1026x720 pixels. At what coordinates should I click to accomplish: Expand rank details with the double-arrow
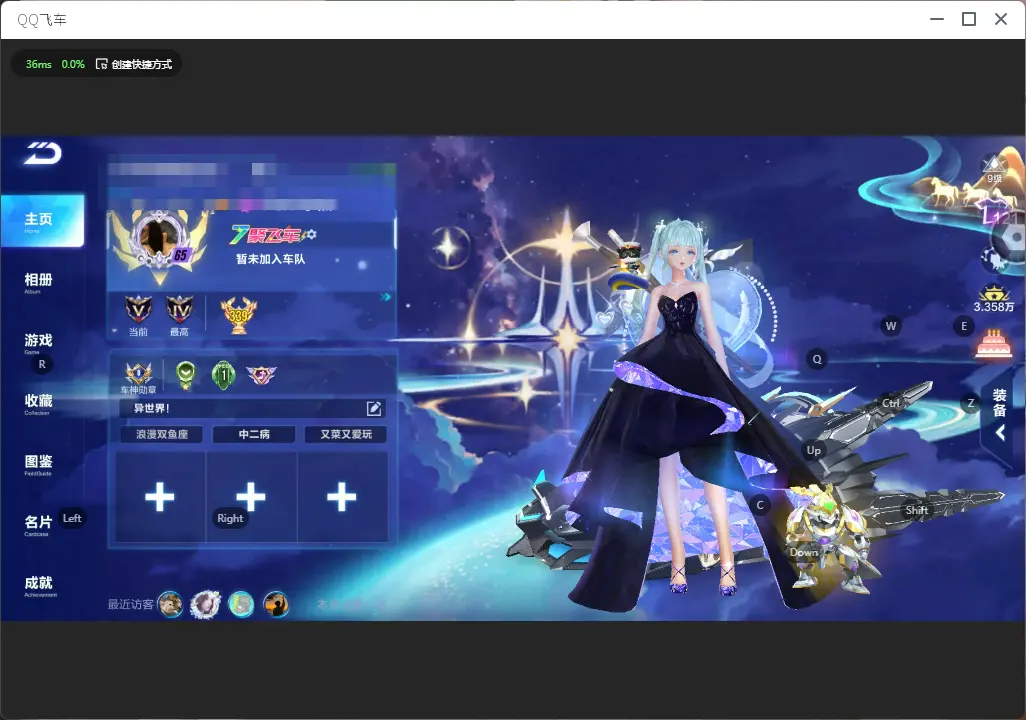point(385,297)
